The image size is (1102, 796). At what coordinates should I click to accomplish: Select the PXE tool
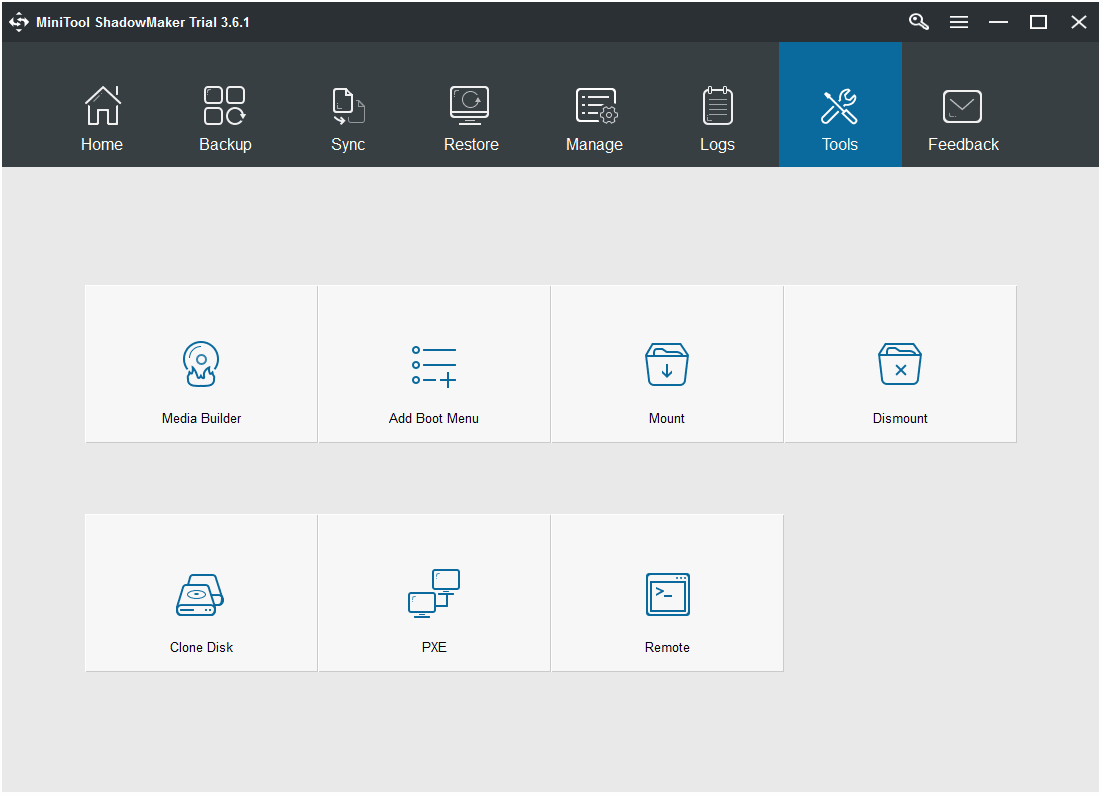[x=433, y=592]
